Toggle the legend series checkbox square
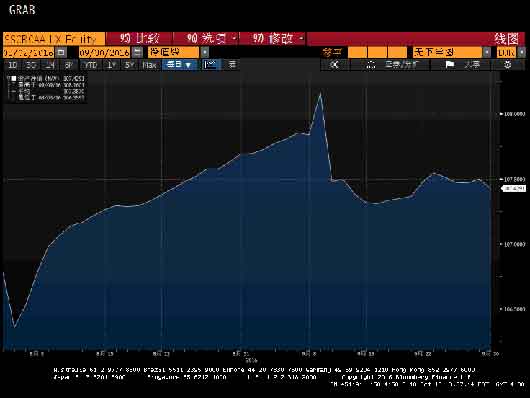The width and height of the screenshot is (530, 398). click(x=14, y=78)
